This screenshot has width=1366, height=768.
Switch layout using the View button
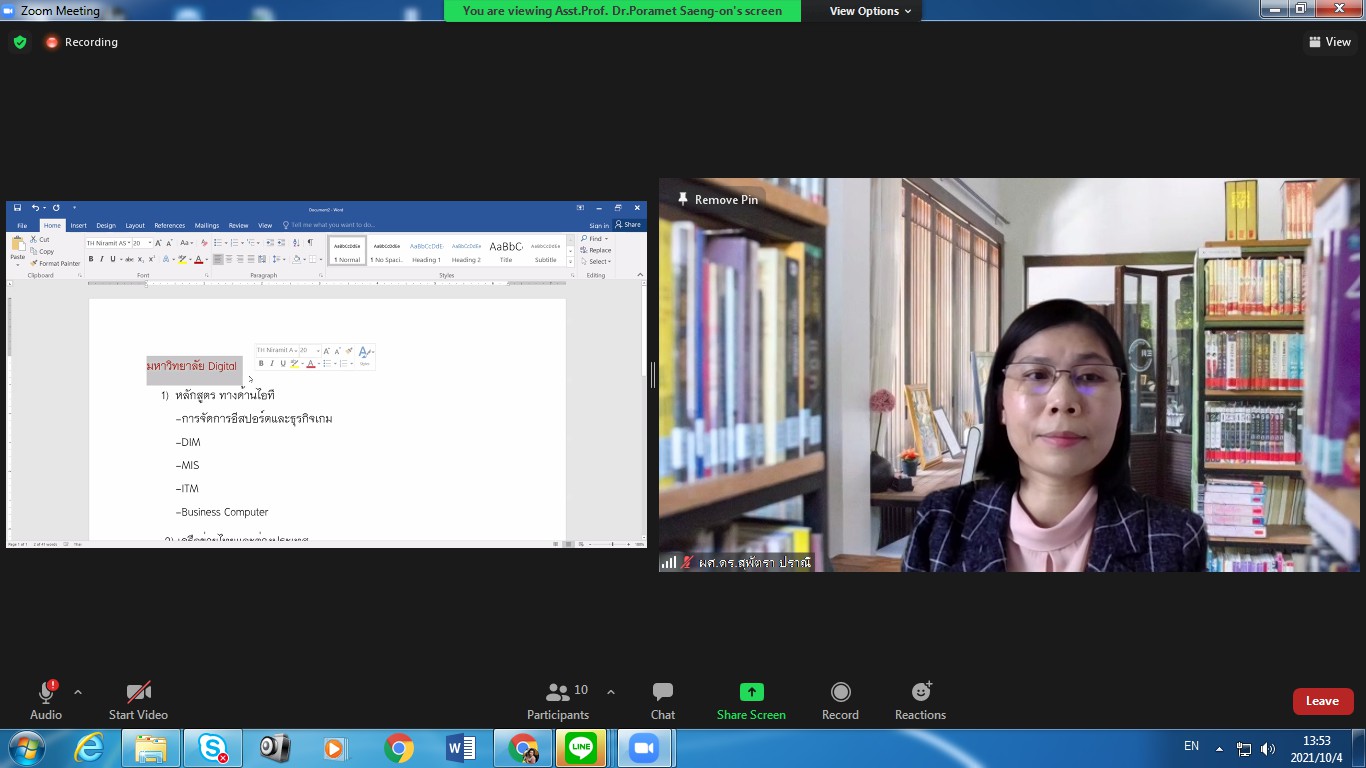pos(1330,42)
